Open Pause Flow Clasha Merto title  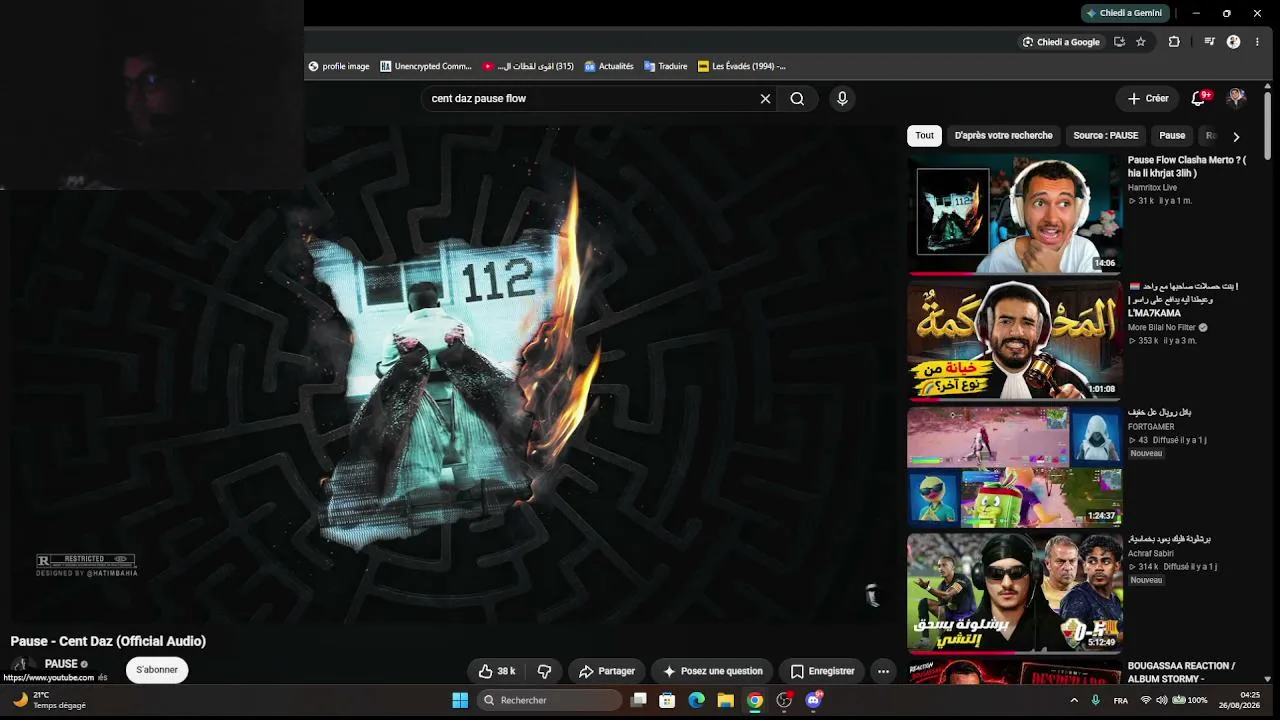pos(1187,166)
